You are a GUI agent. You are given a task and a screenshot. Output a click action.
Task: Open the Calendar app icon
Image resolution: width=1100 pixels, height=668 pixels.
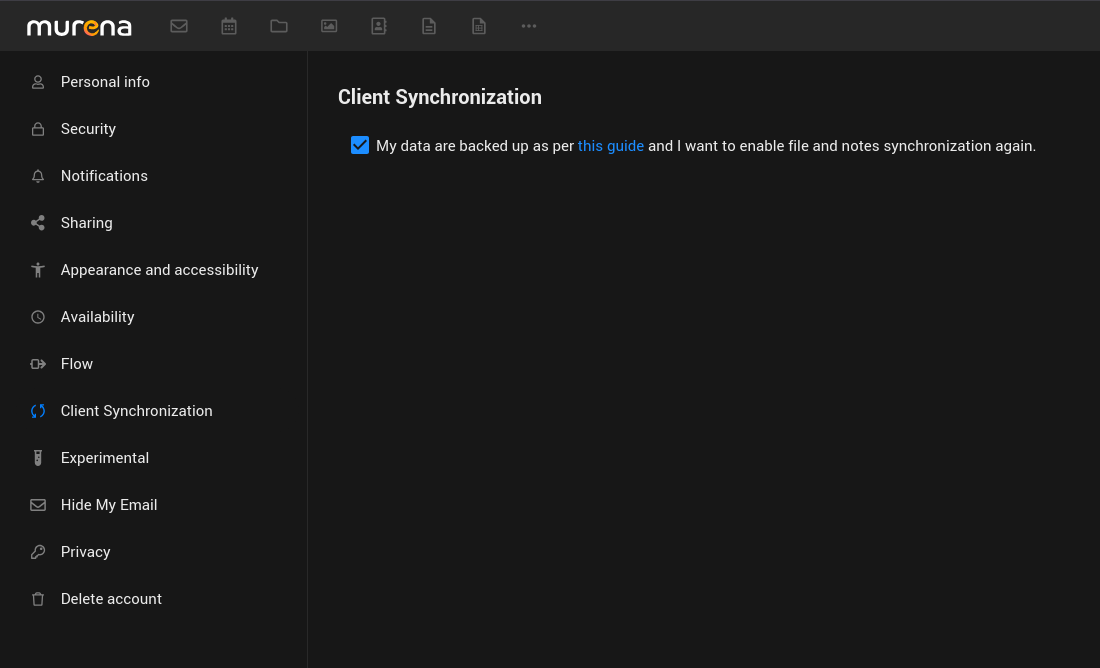229,26
